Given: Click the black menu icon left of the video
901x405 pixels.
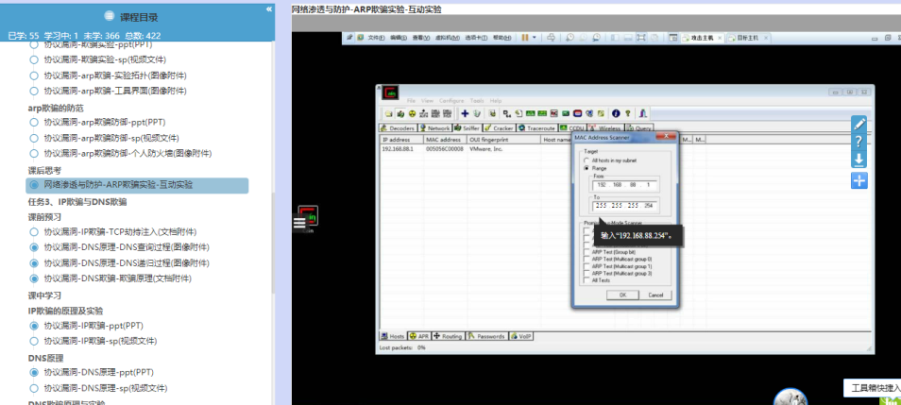Looking at the screenshot, I should pyautogui.click(x=298, y=224).
